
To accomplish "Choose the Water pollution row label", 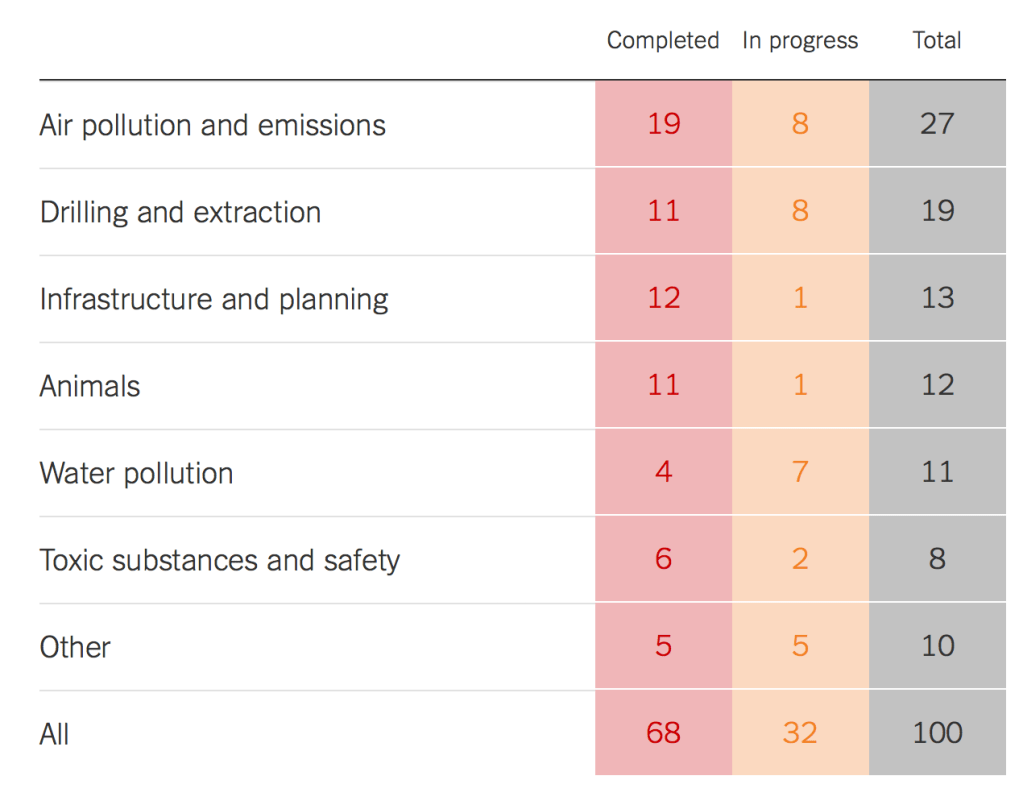I will click(136, 473).
